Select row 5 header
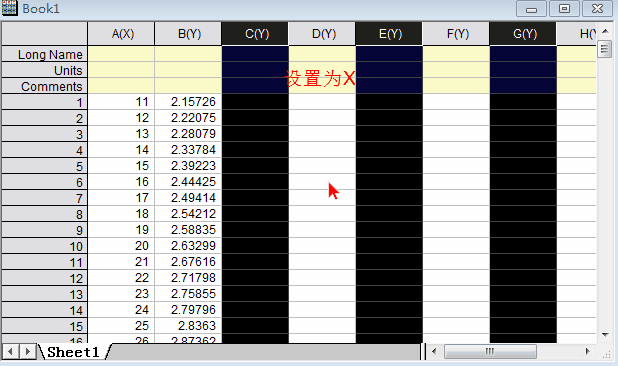618x366 pixels. point(45,166)
